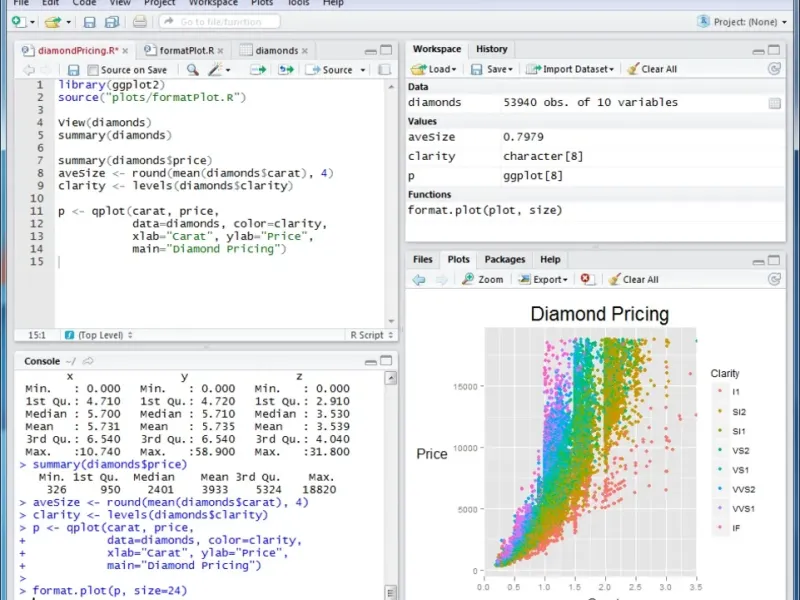Screen dimensions: 800x600
Task: Close the formatPlot.R tab
Action: click(220, 51)
